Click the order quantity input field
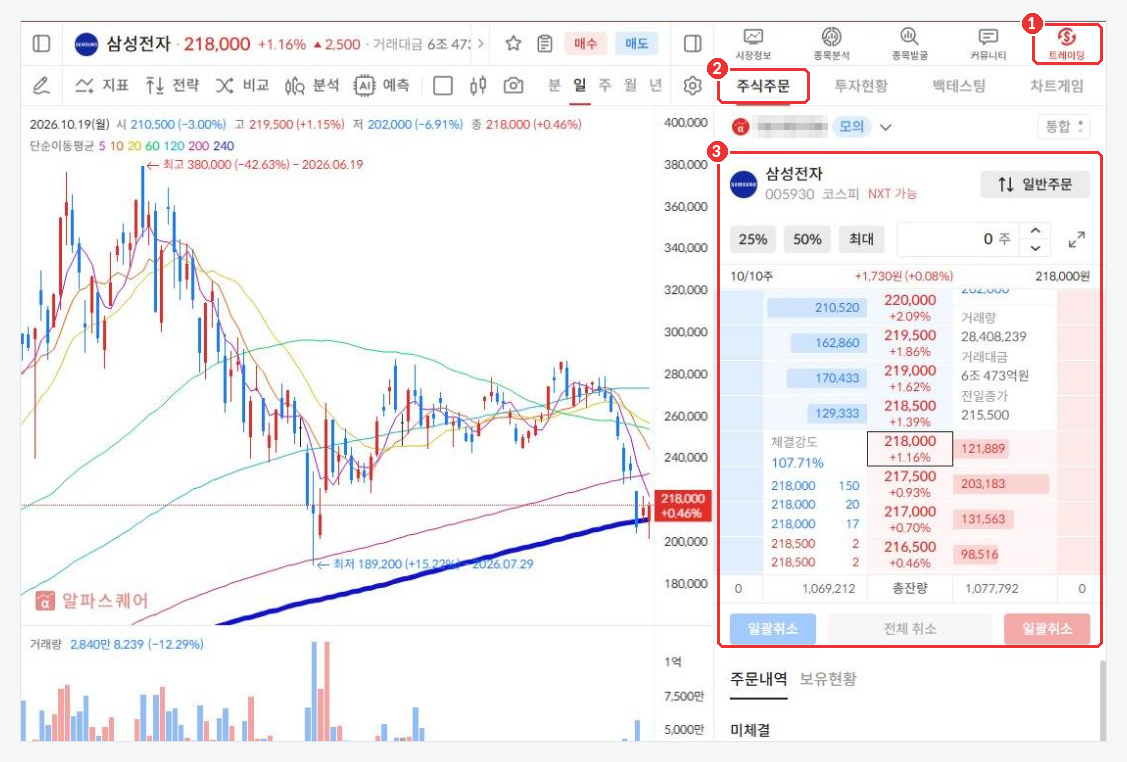The width and height of the screenshot is (1127, 762). tap(959, 239)
